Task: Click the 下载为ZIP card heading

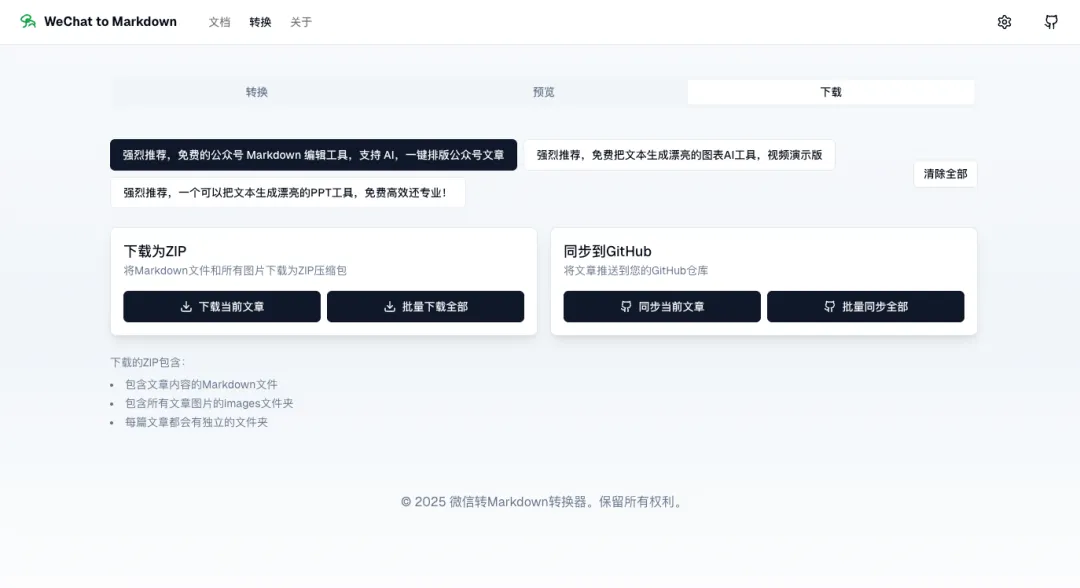Action: click(x=155, y=251)
